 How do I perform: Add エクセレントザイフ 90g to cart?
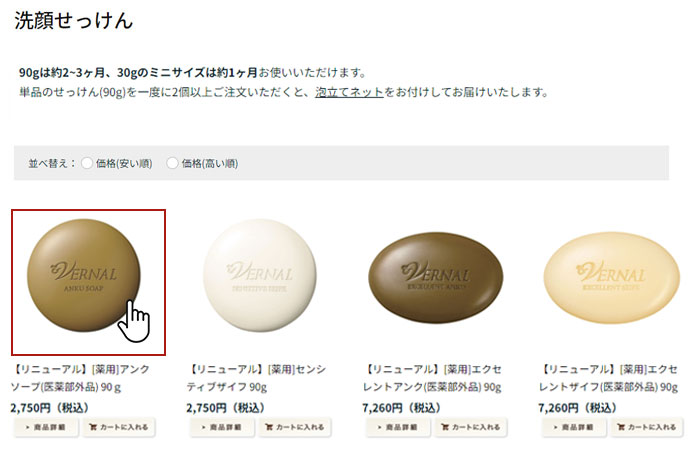[646, 427]
